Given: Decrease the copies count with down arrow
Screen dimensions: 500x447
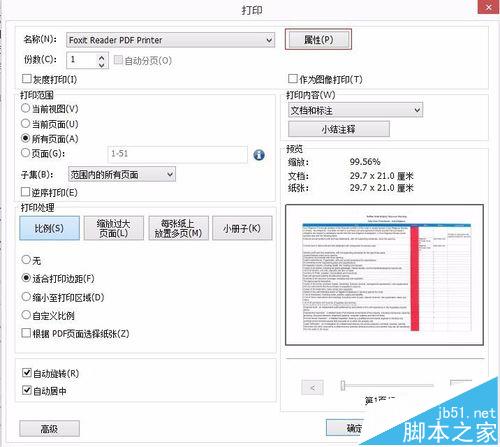Looking at the screenshot, I should [x=102, y=64].
